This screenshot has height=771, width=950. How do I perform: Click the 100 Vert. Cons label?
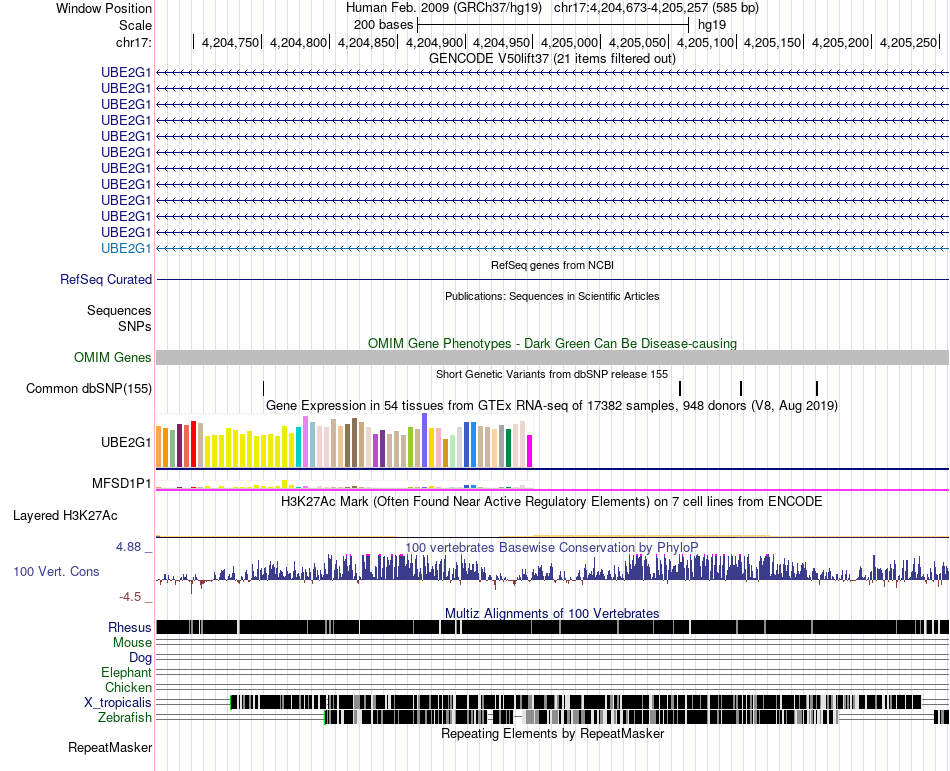point(56,571)
